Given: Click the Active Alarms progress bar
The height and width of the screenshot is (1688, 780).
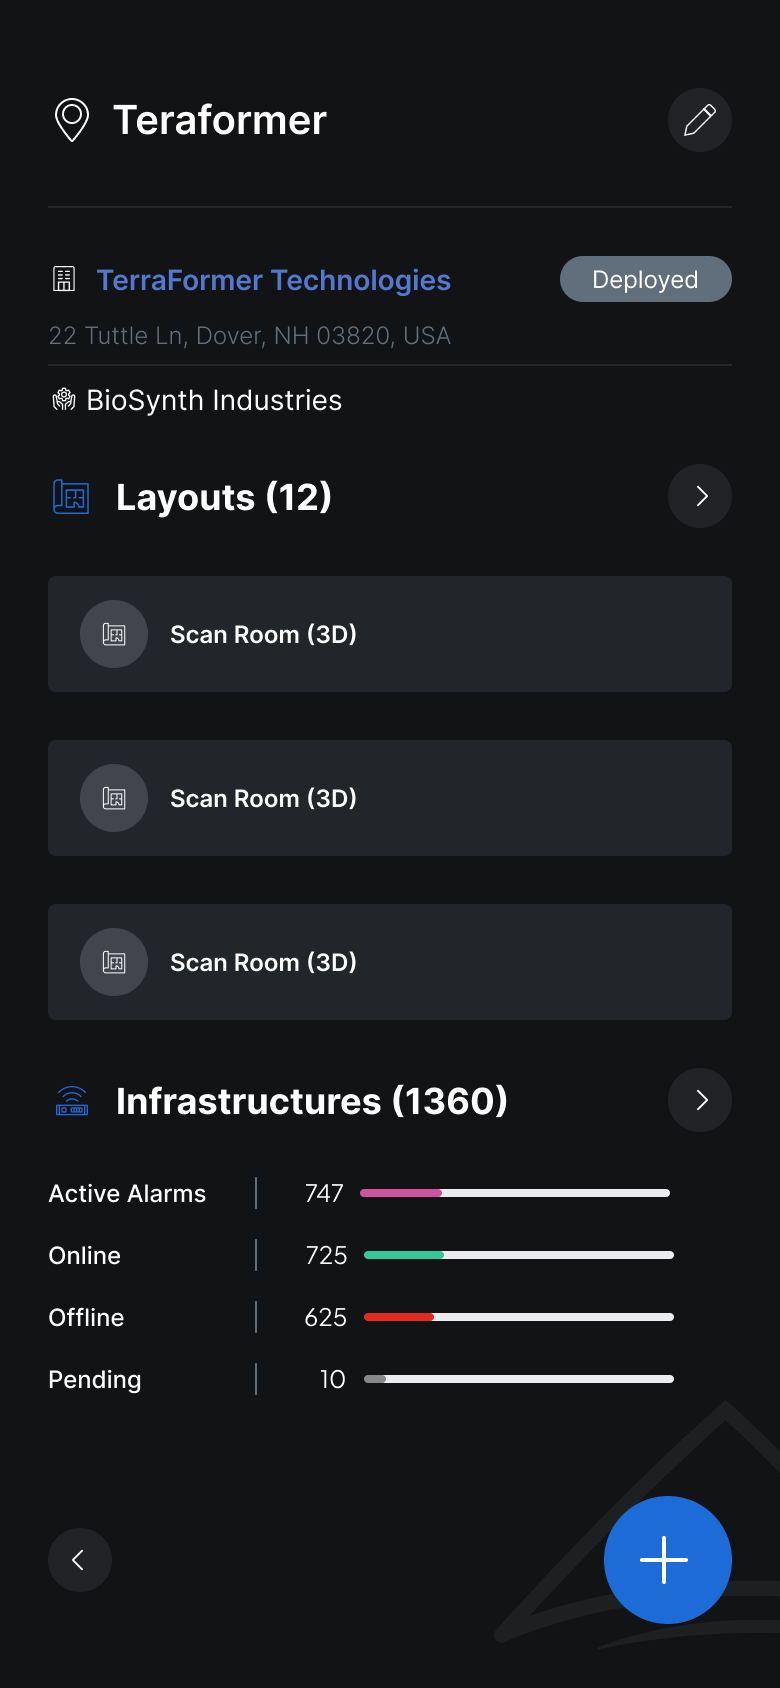Looking at the screenshot, I should [515, 1193].
